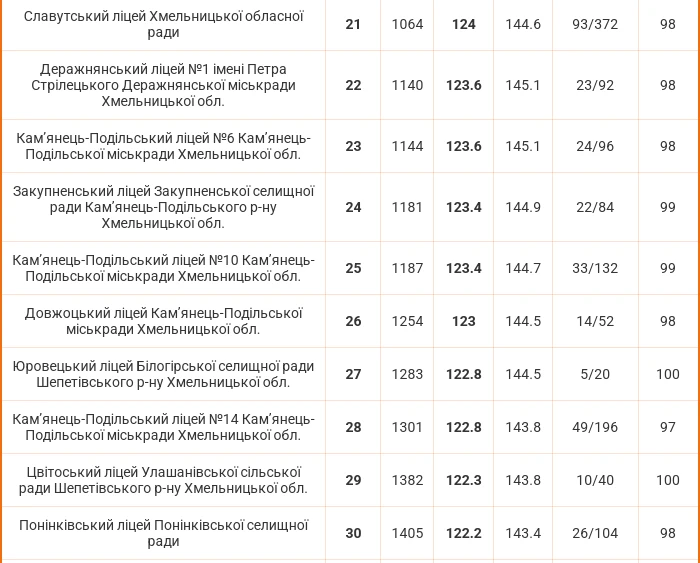Viewport: 700px width, 563px height.
Task: Click the 23/92 cell
Action: coord(595,85)
